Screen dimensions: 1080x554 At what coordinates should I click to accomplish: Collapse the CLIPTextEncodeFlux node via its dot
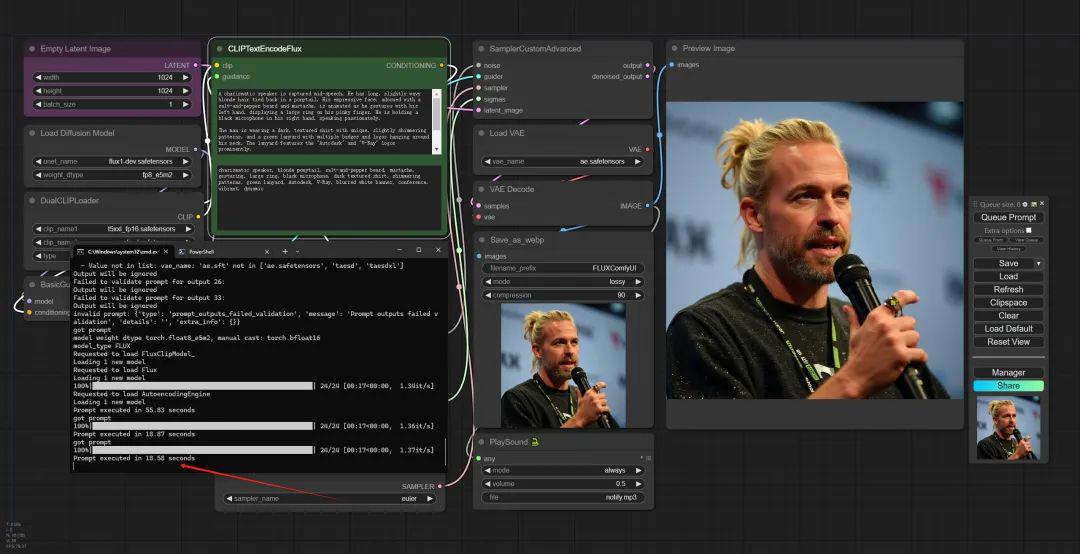click(x=219, y=48)
